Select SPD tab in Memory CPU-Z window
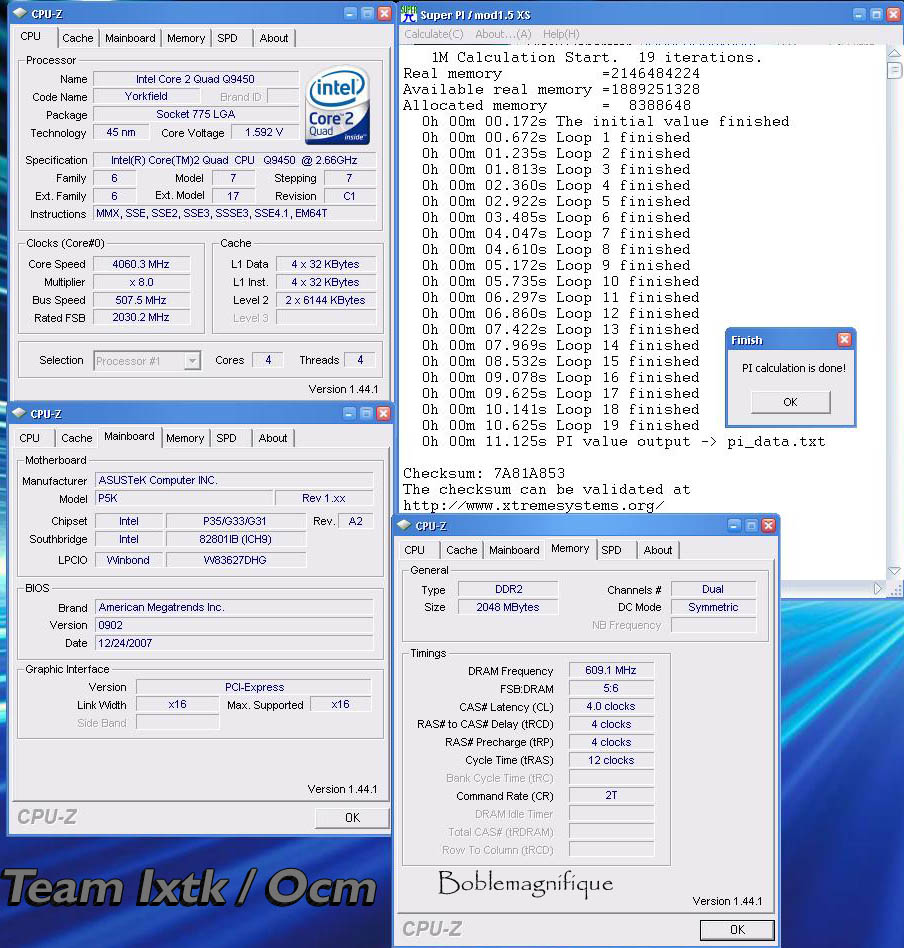The width and height of the screenshot is (904, 948). click(611, 550)
